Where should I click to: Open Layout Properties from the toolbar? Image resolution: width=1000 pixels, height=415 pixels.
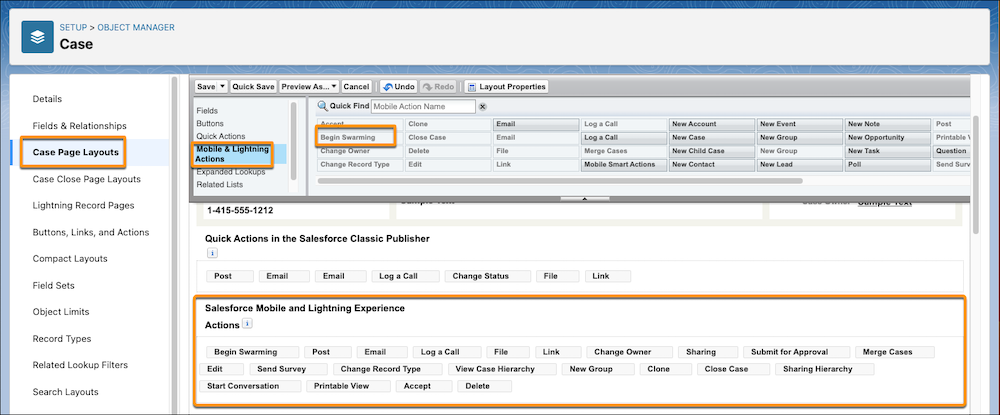click(506, 87)
